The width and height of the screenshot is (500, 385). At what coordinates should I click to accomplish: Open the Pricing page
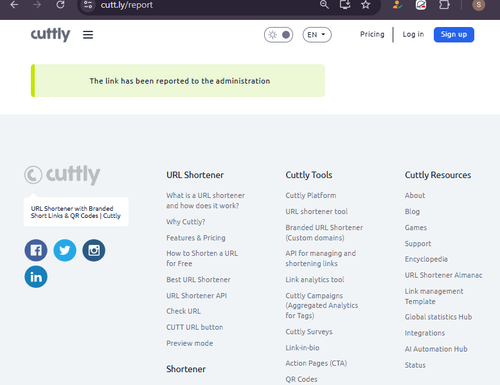tap(372, 34)
